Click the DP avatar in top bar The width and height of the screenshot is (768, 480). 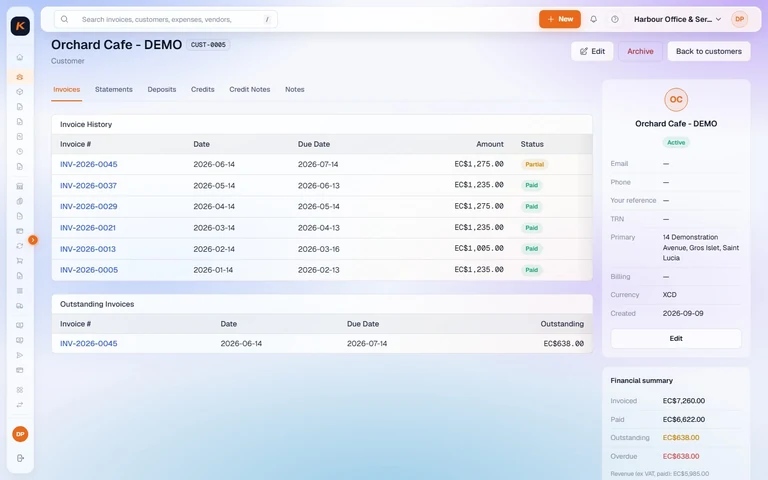point(739,19)
